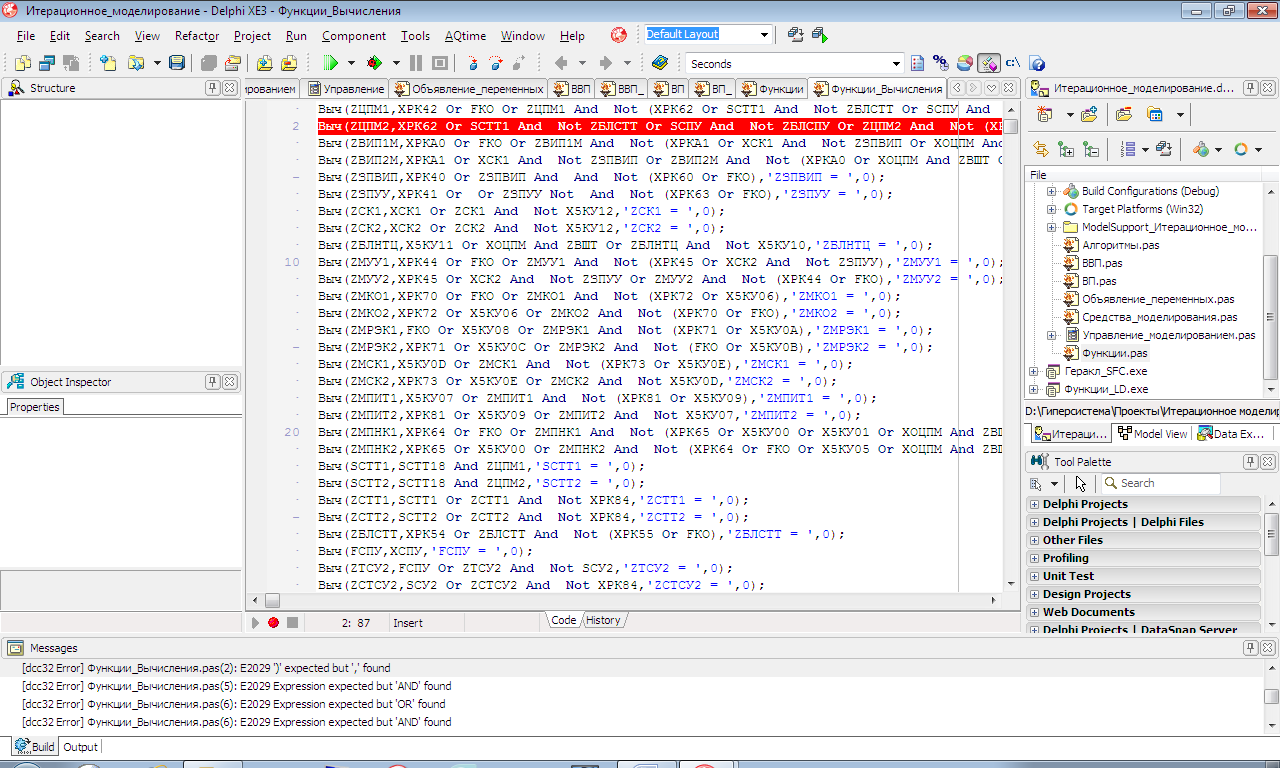Click the Run Without Debugging bug icon
This screenshot has width=1280, height=768.
(x=374, y=63)
